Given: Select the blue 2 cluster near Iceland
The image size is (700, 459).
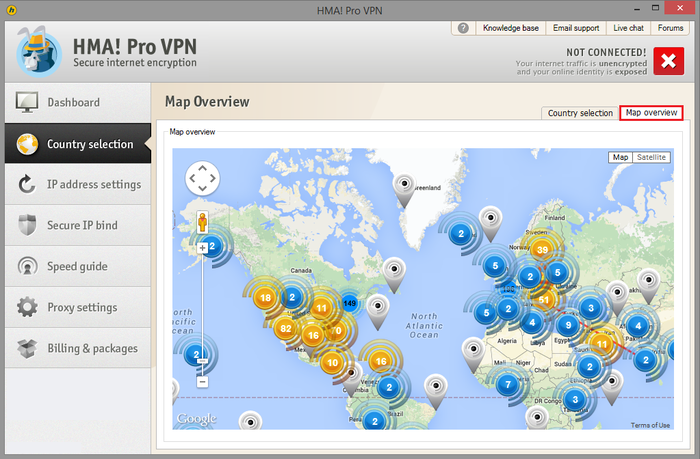Looking at the screenshot, I should click(x=461, y=233).
